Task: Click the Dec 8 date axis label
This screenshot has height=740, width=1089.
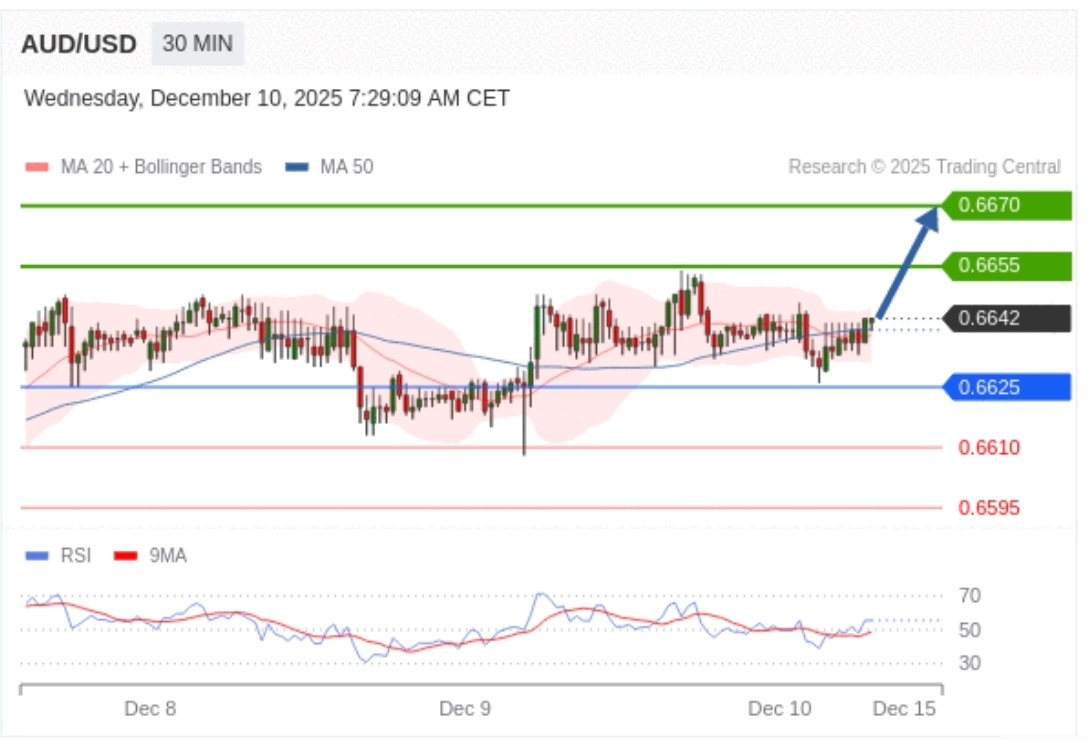Action: [x=150, y=709]
